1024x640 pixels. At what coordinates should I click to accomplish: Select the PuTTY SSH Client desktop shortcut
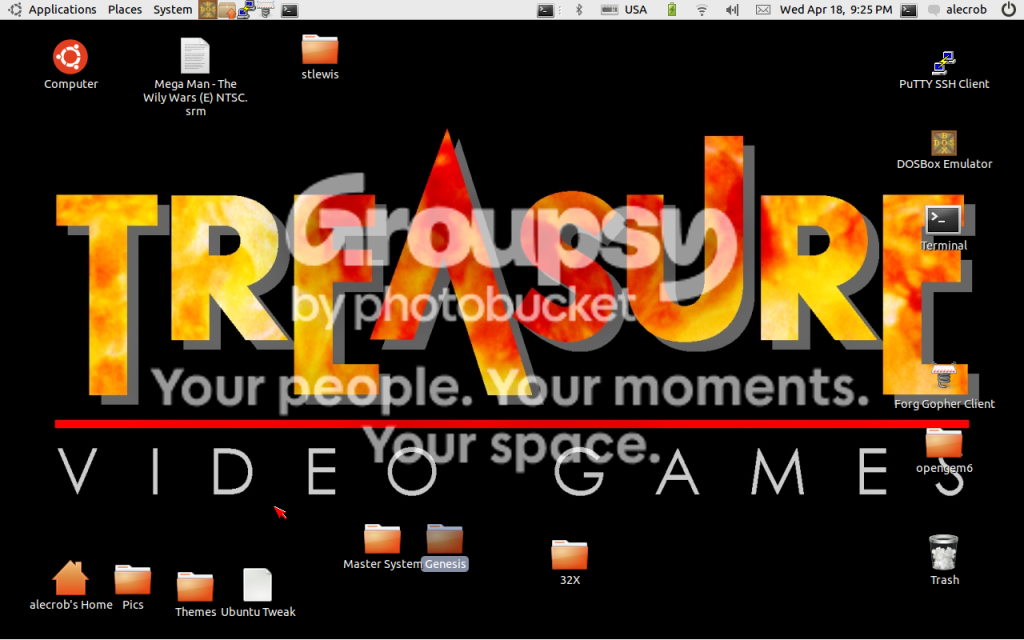click(x=944, y=63)
